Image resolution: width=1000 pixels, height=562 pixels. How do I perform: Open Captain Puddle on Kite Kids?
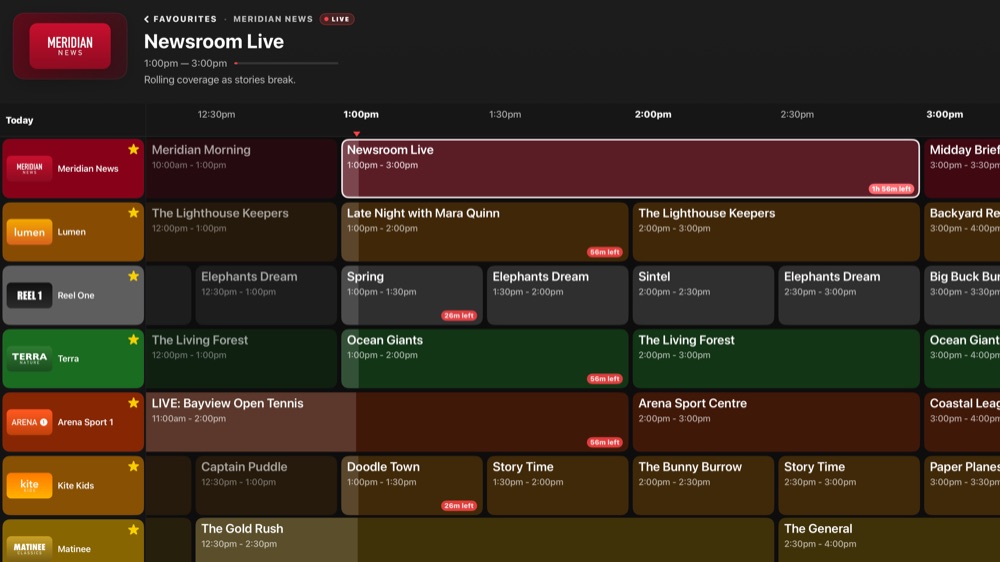pyautogui.click(x=266, y=485)
